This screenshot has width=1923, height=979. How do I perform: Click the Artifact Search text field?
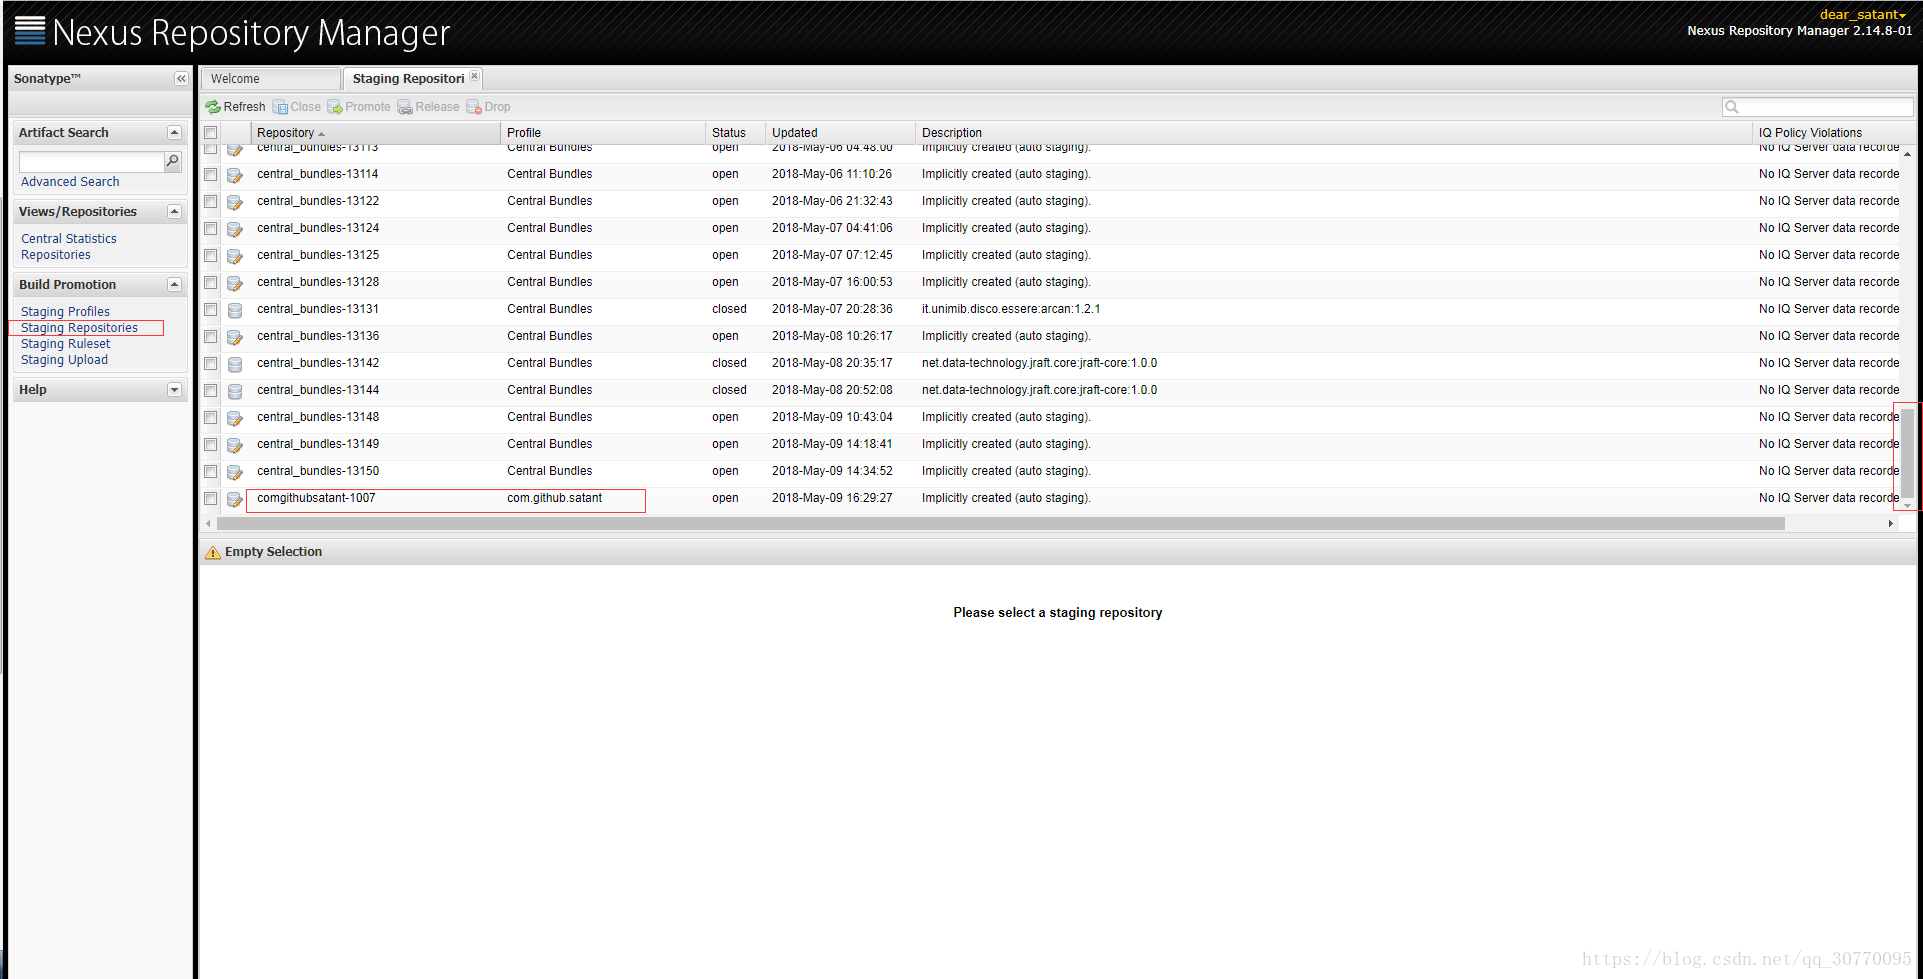coord(91,161)
